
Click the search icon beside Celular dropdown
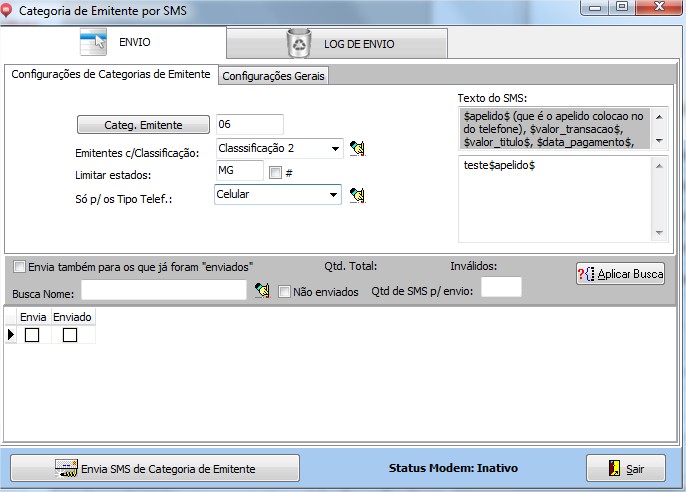click(358, 195)
